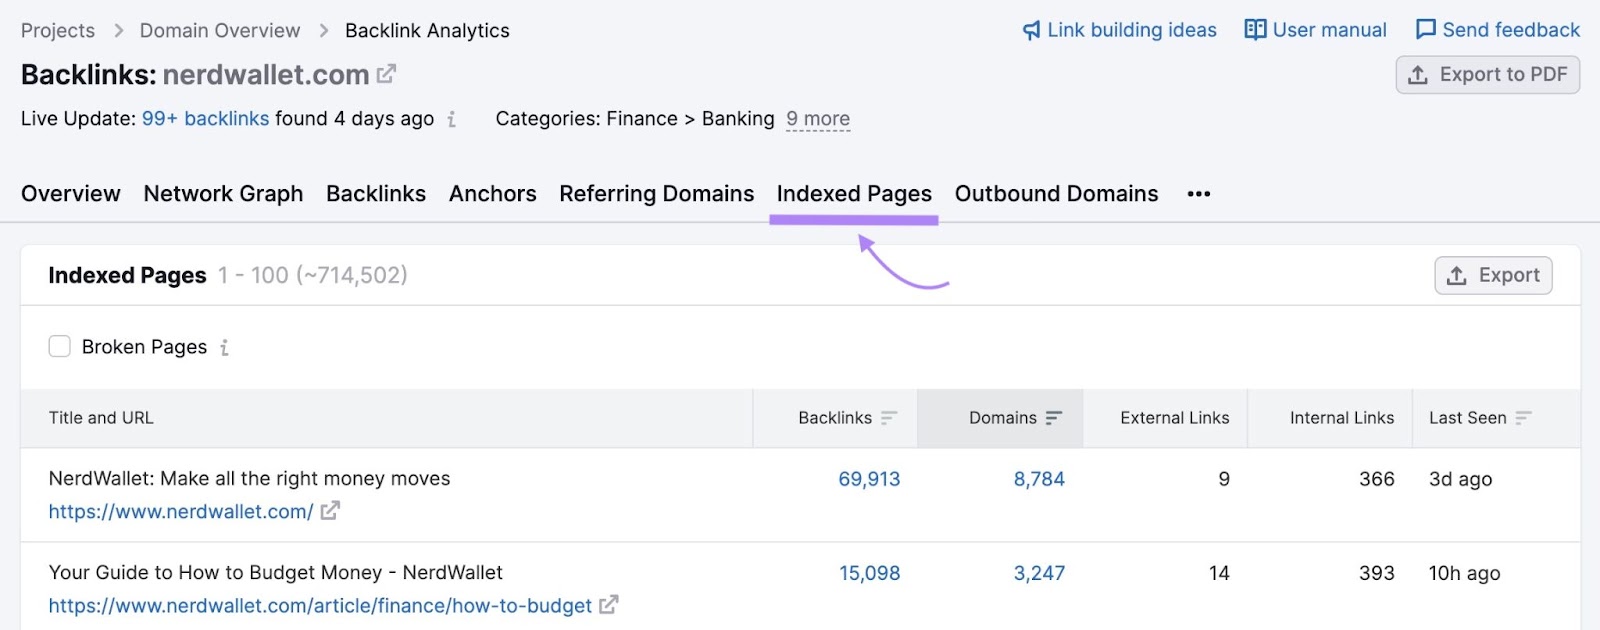Expand the '9 more' categories list
Image resolution: width=1600 pixels, height=630 pixels.
(x=817, y=119)
